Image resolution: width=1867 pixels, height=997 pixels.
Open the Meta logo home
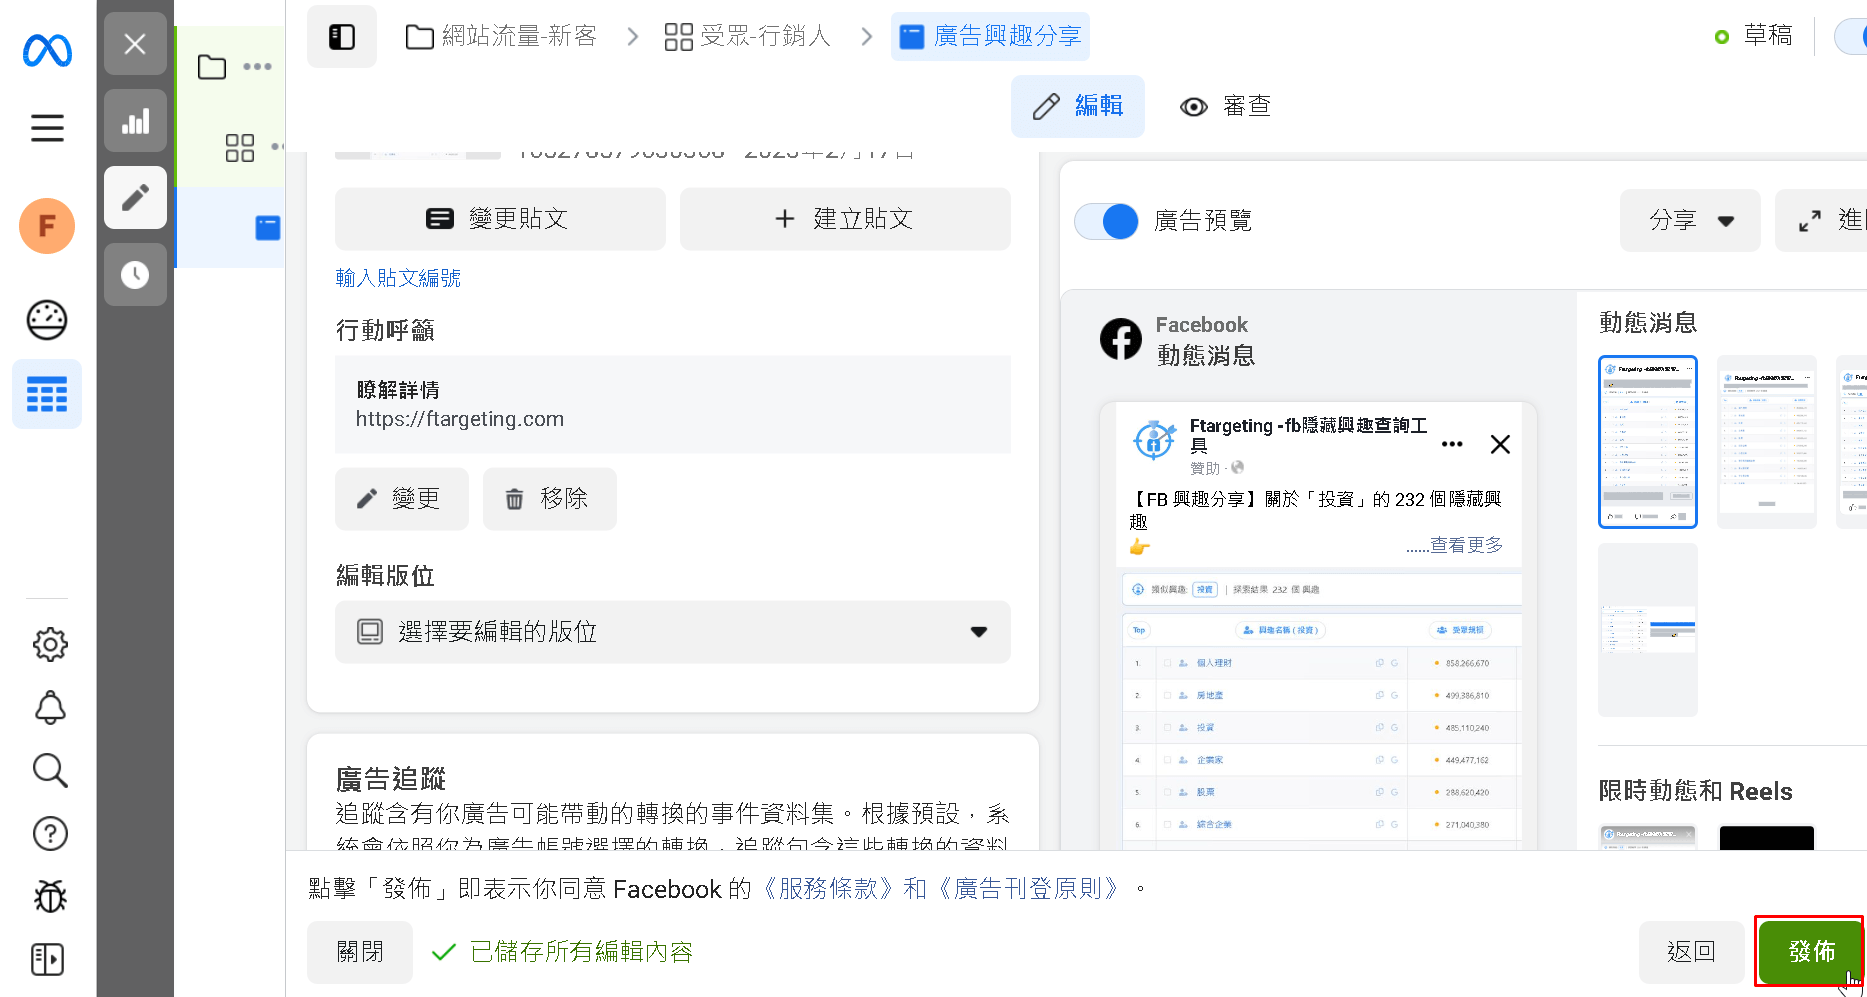pyautogui.click(x=47, y=50)
